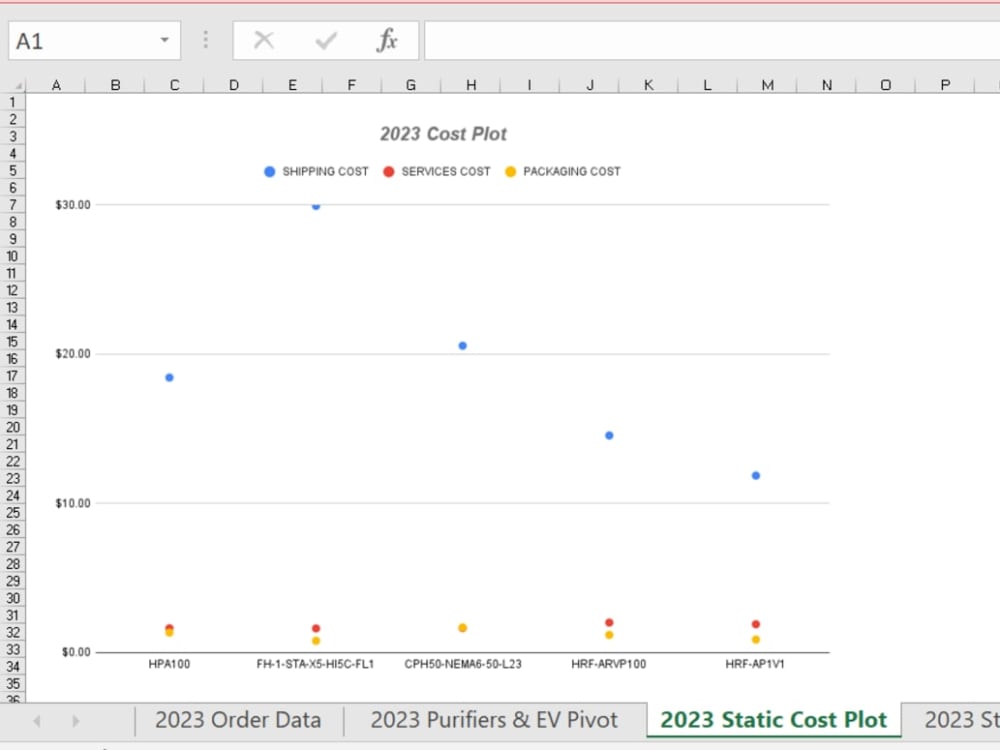1000x750 pixels.
Task: Click previous sheet navigation arrow
Action: pyautogui.click(x=37, y=721)
